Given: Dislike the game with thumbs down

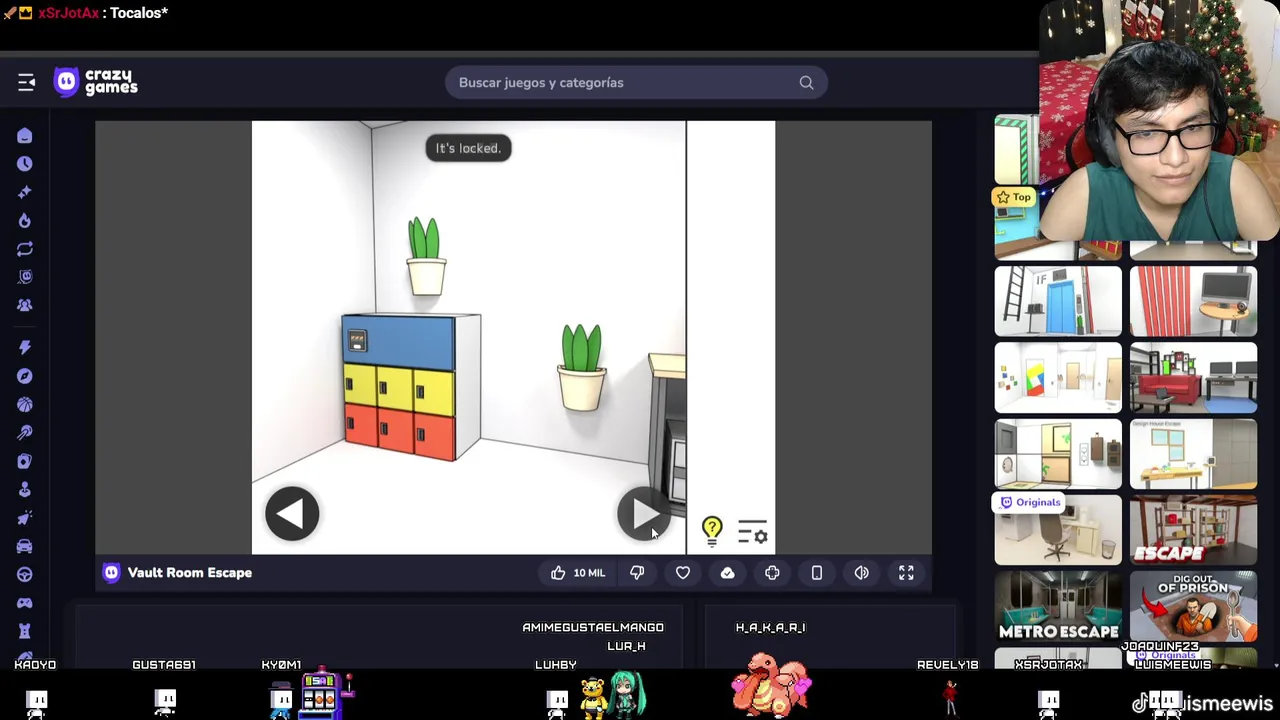Looking at the screenshot, I should pos(637,573).
